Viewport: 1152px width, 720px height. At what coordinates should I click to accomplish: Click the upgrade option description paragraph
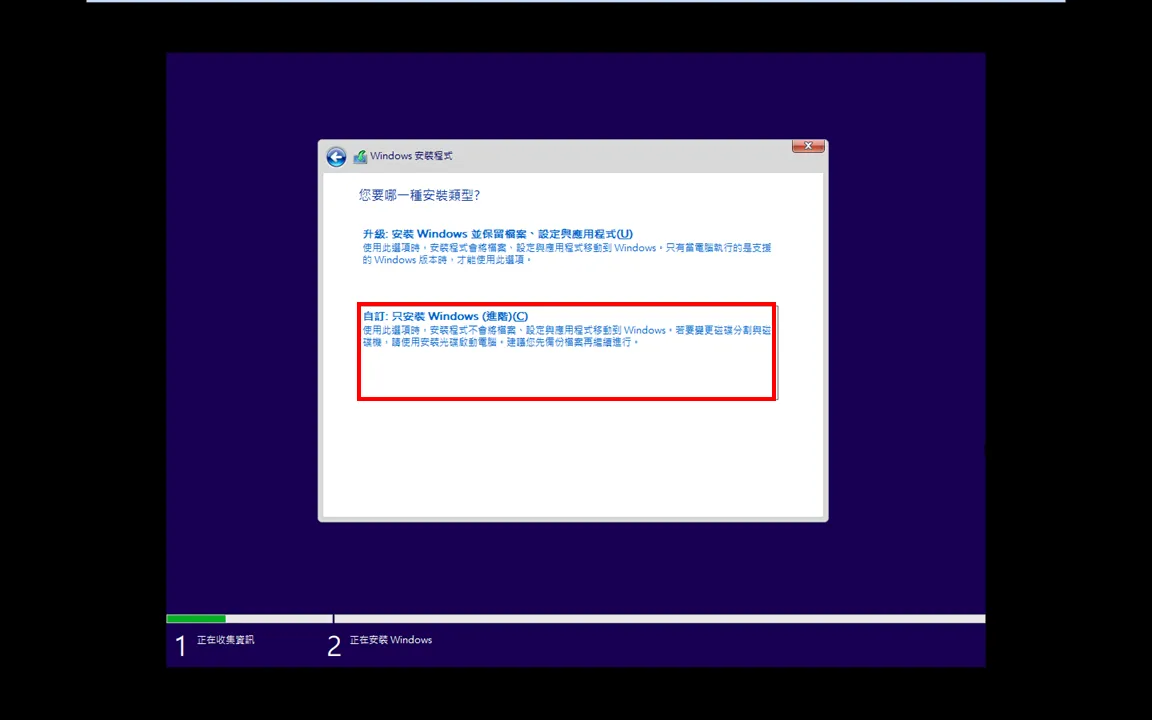pos(566,253)
